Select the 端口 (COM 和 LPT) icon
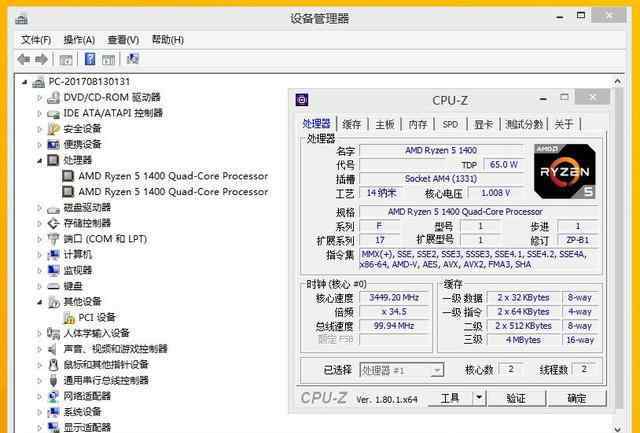Image resolution: width=640 pixels, height=433 pixels. (x=53, y=239)
